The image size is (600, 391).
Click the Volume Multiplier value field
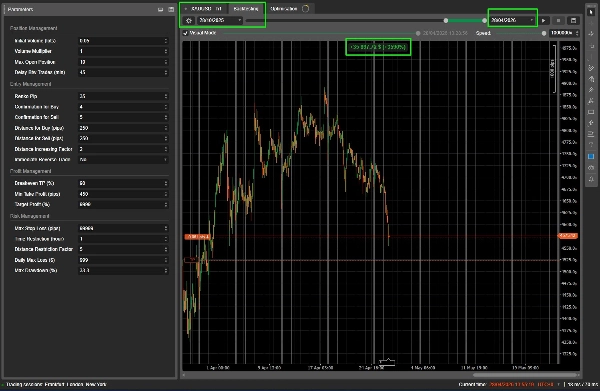(123, 51)
